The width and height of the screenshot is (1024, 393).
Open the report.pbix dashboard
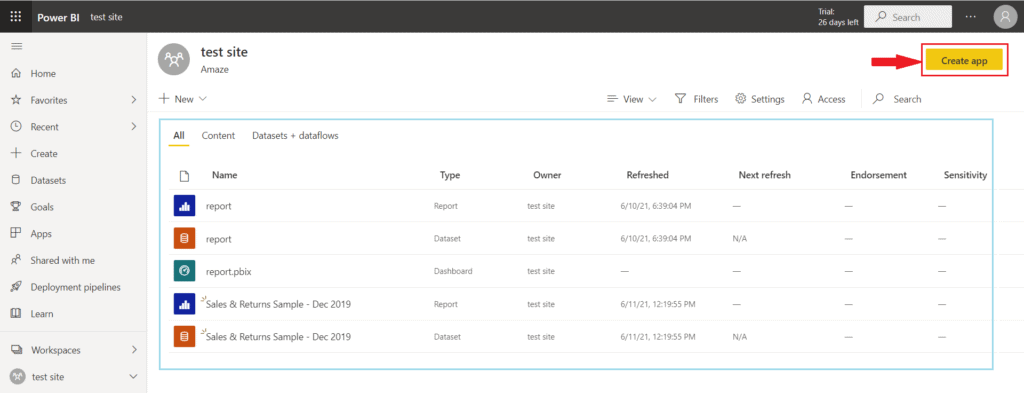[229, 272]
